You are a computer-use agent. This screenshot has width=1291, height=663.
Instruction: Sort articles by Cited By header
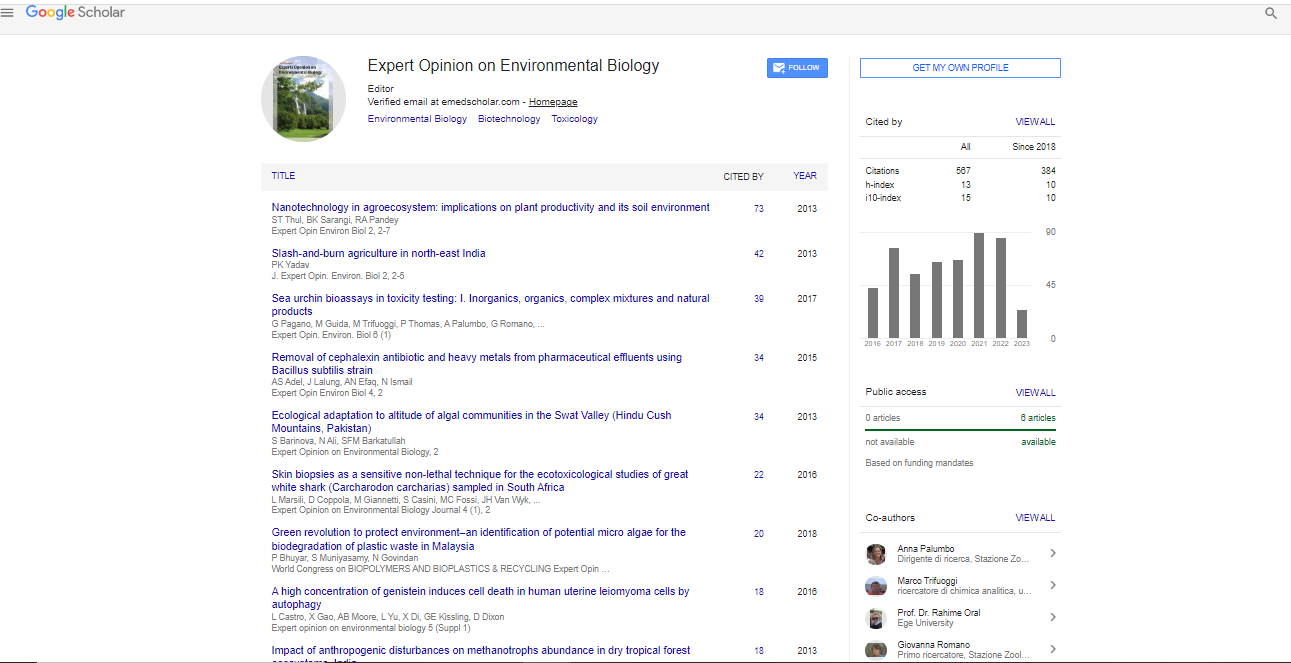pos(743,176)
